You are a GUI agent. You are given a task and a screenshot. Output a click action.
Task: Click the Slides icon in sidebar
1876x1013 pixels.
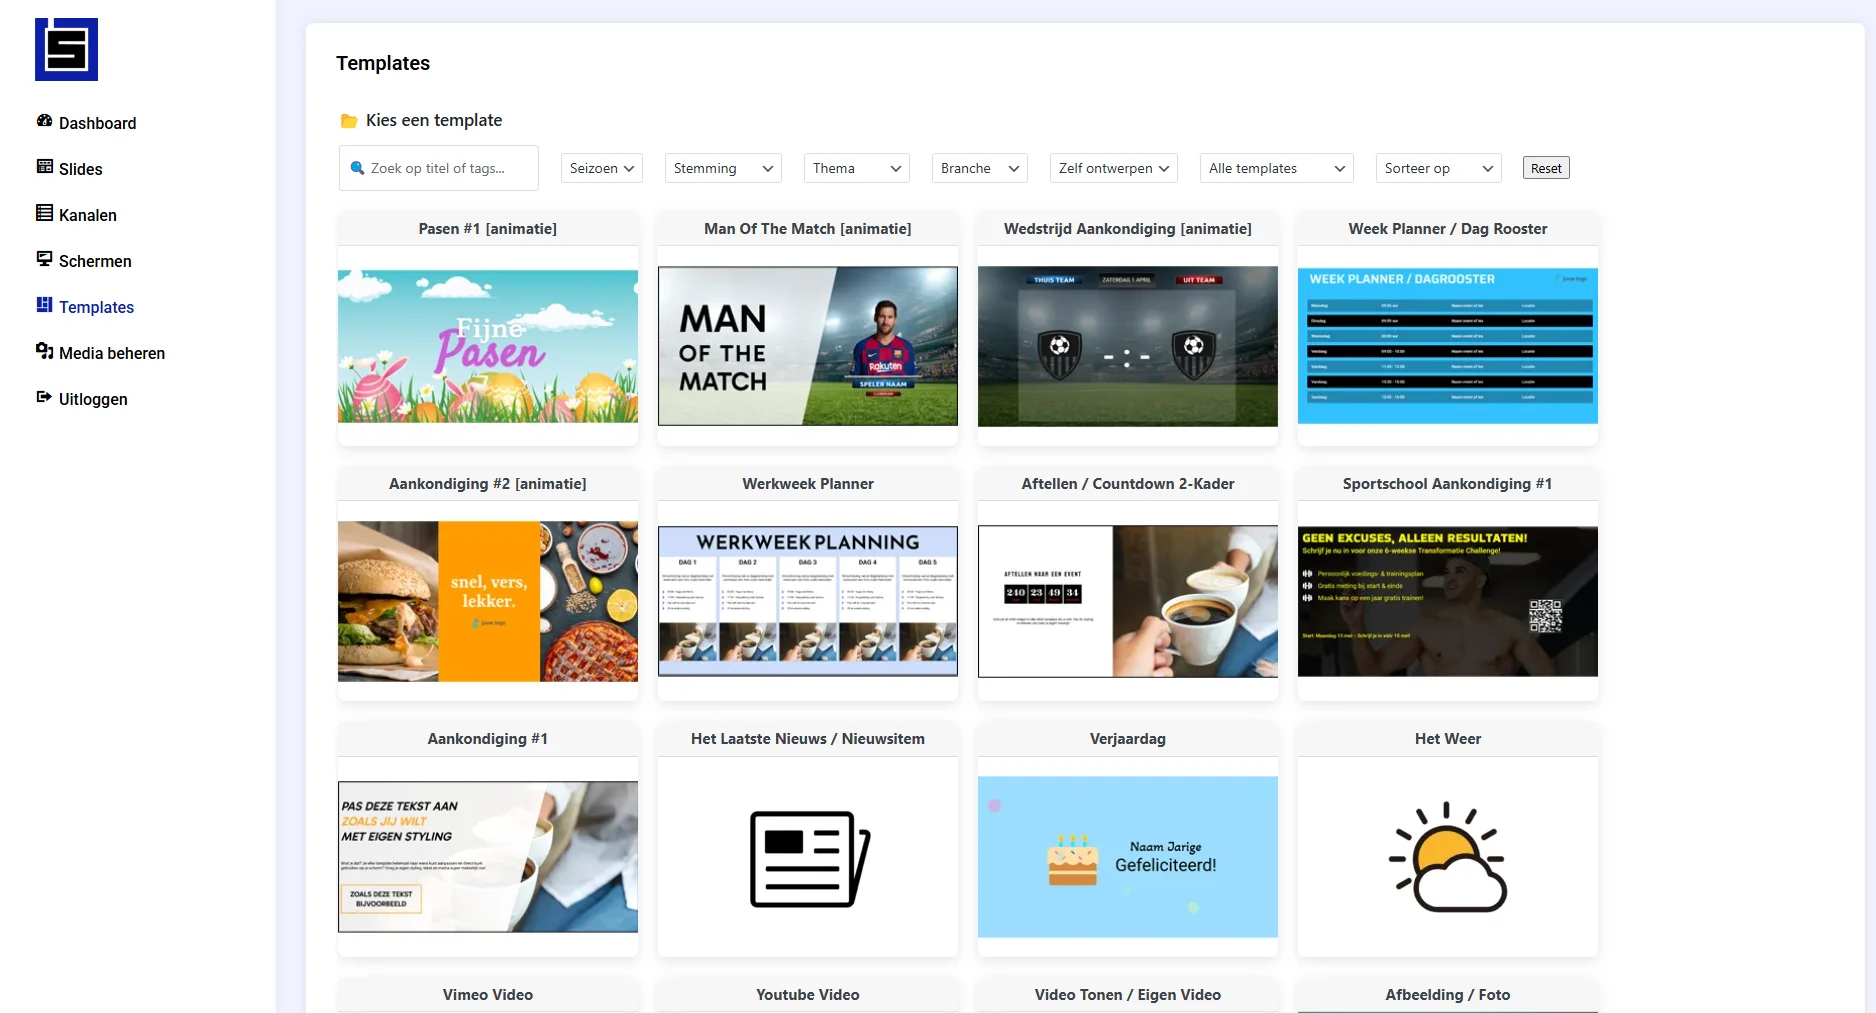coord(44,167)
